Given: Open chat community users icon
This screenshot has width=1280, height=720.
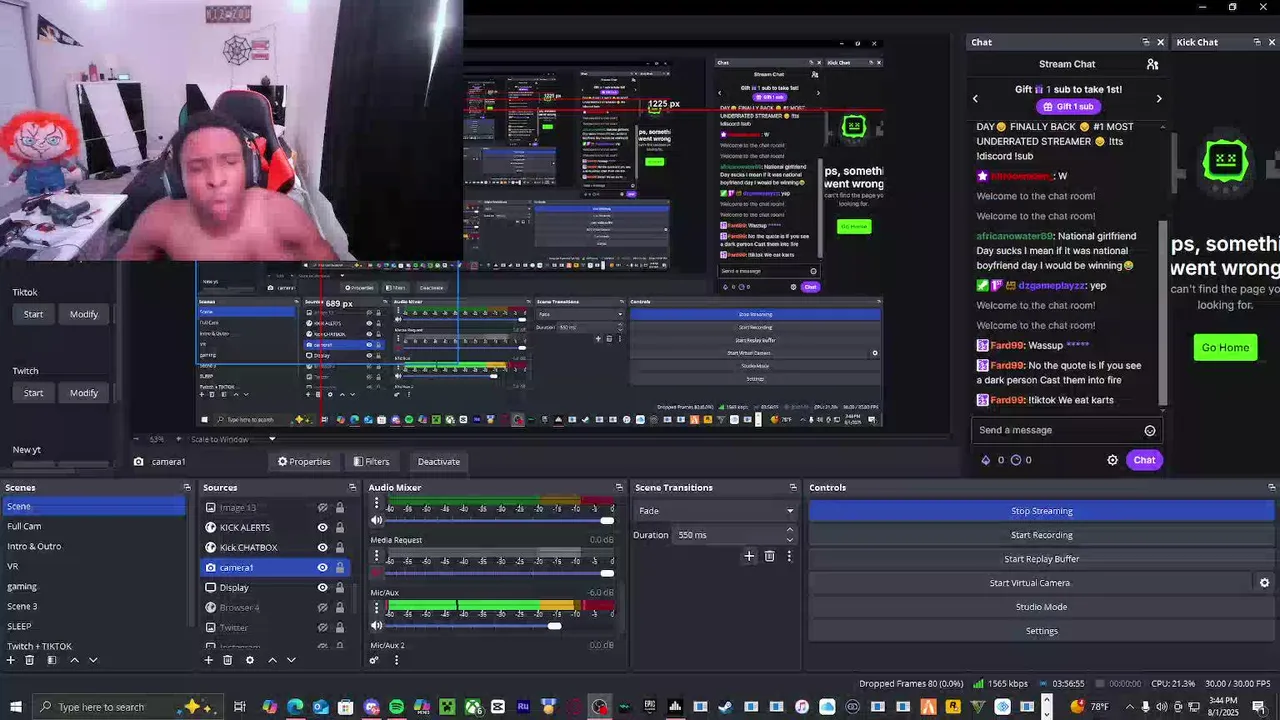Looking at the screenshot, I should pos(1152,64).
